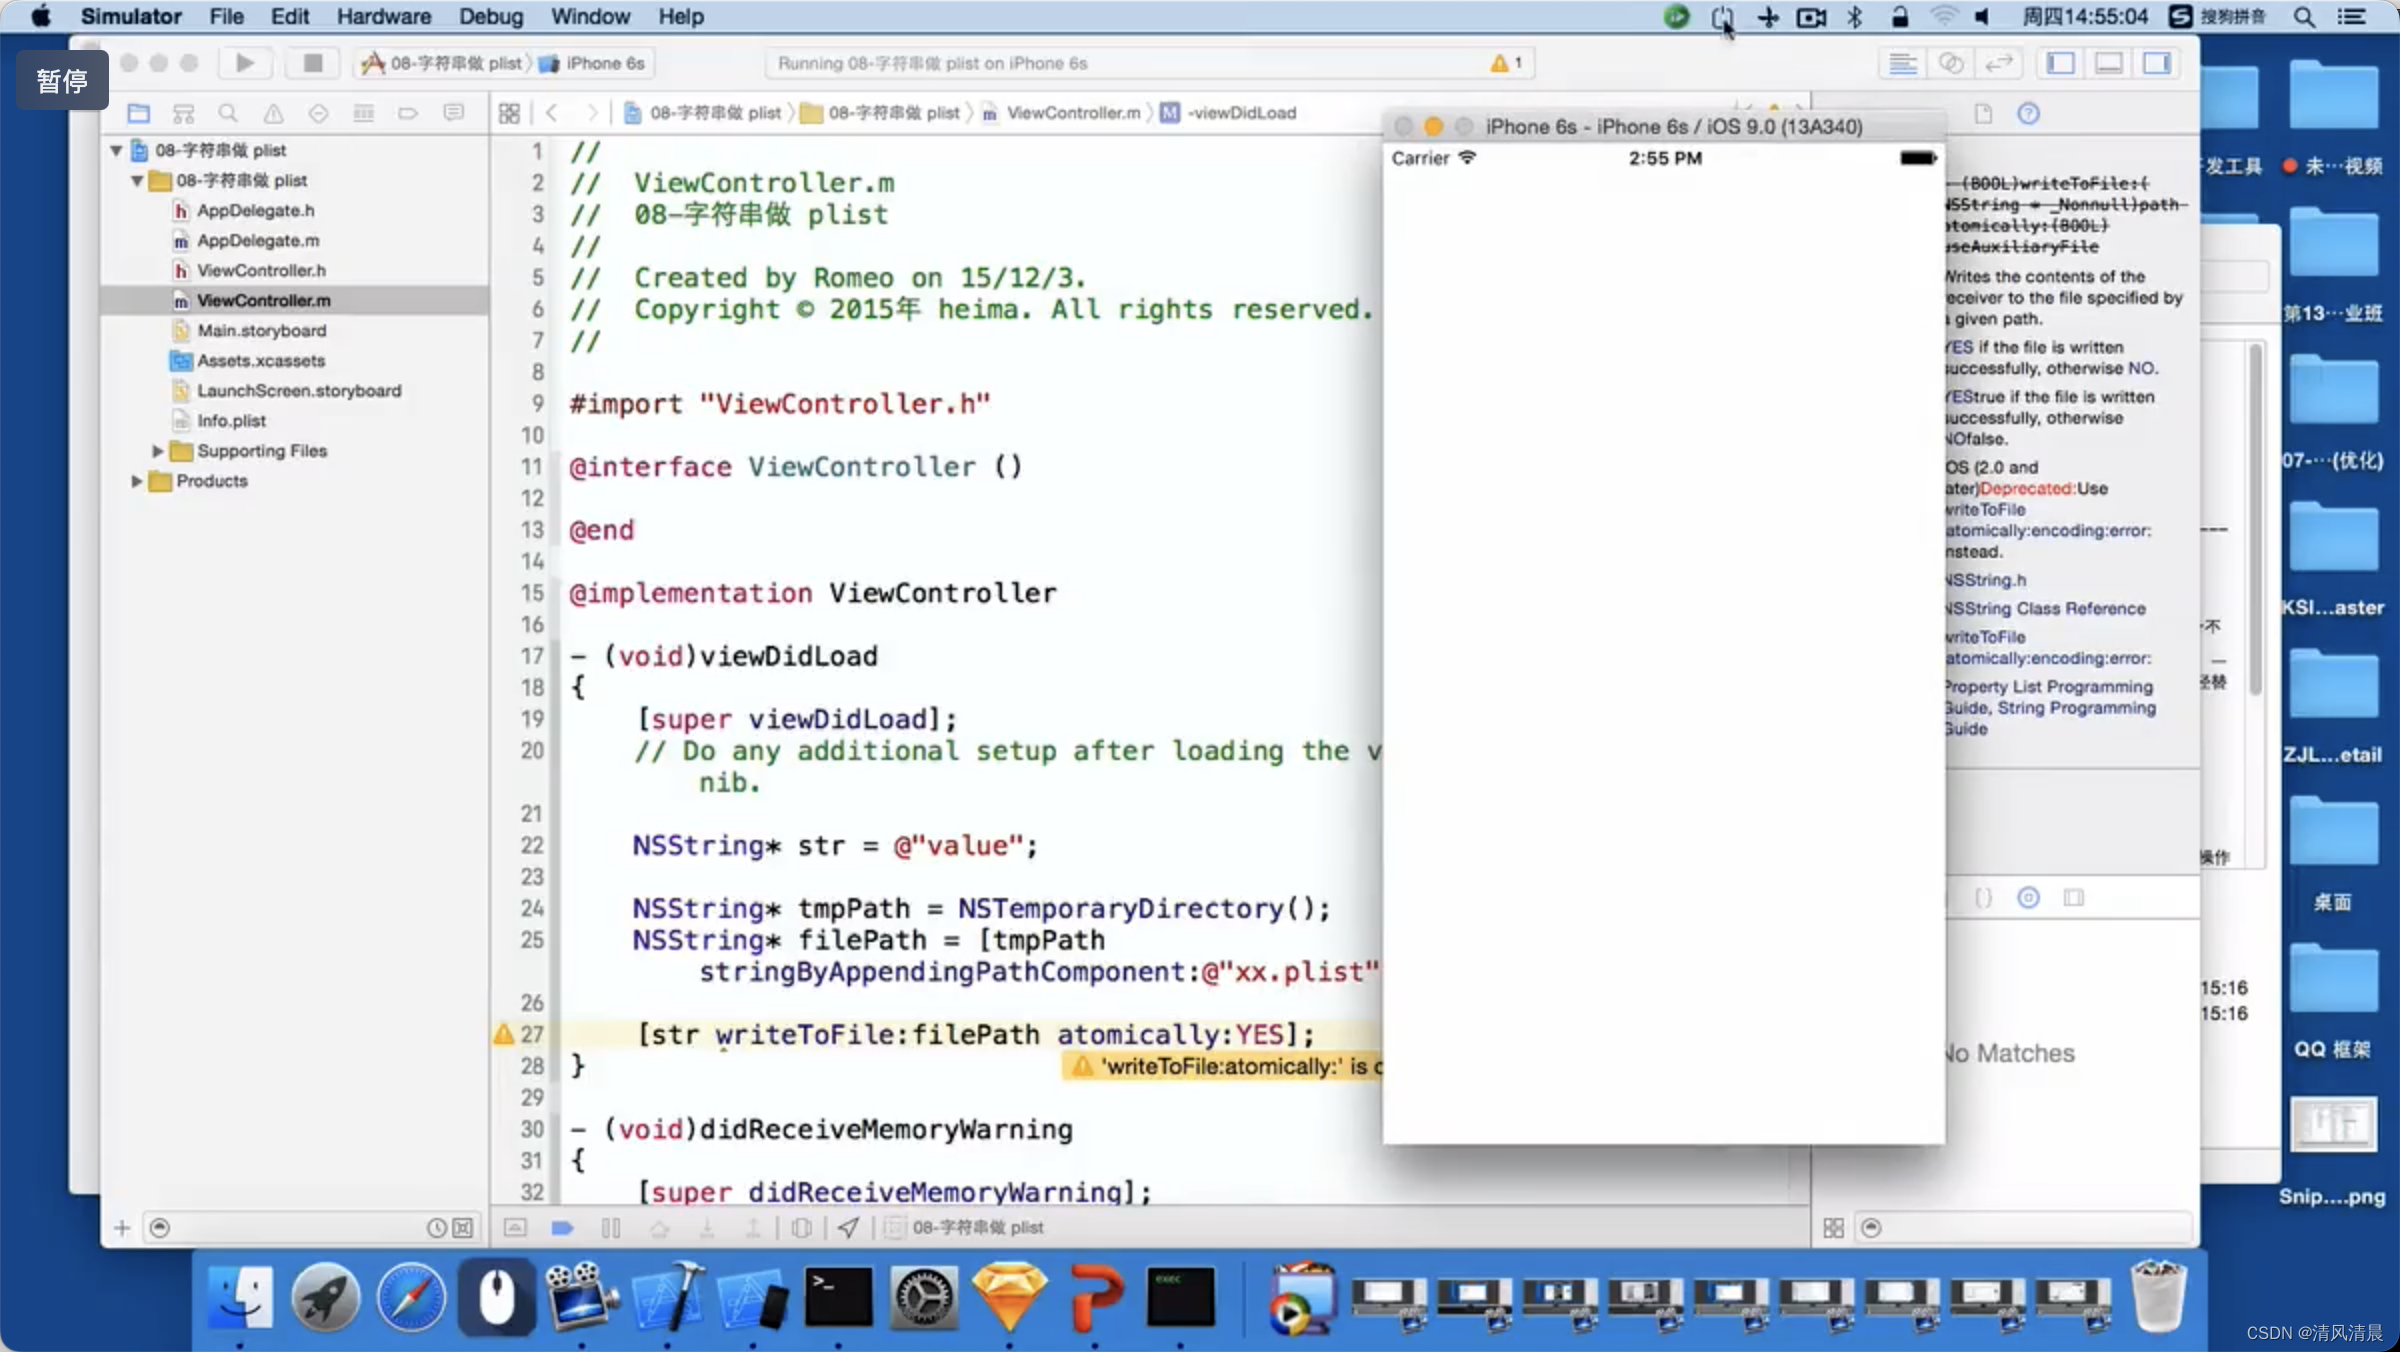Open the Edit menu
This screenshot has height=1352, width=2400.
point(290,17)
